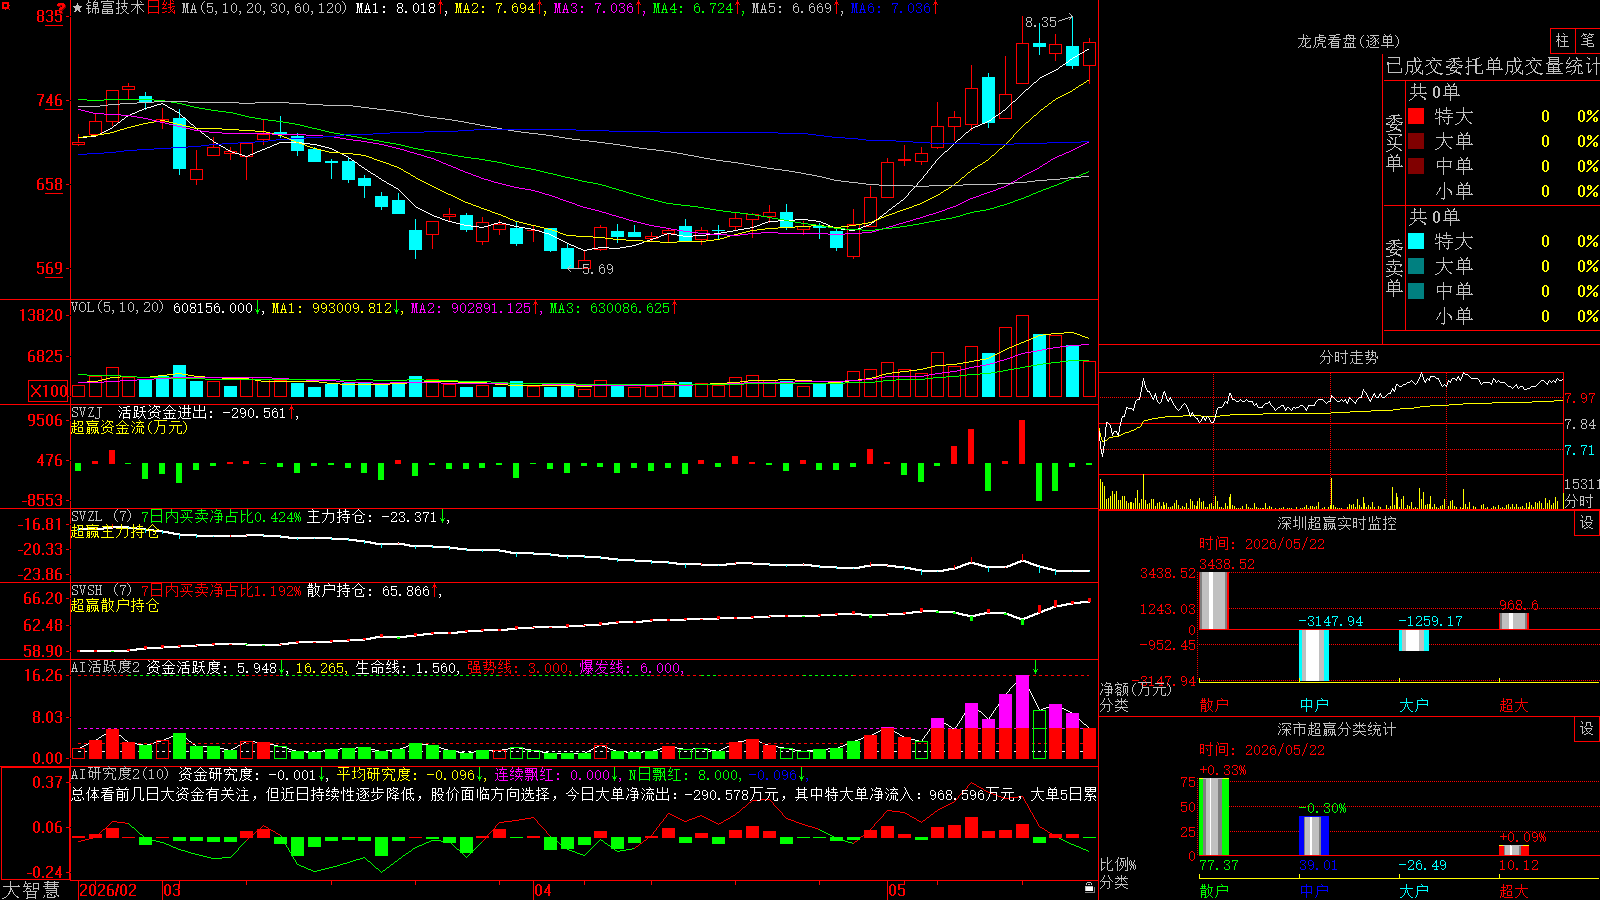Click the 5.69 low price annotation
The image size is (1600, 900).
coord(598,269)
